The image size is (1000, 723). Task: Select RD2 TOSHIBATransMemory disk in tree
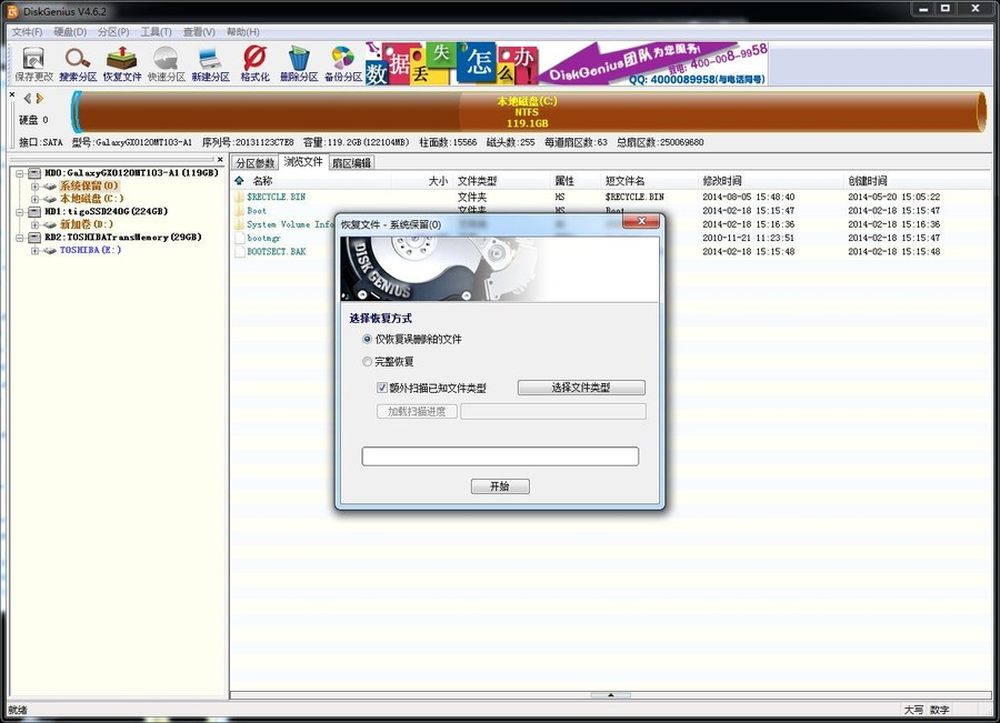coord(122,237)
